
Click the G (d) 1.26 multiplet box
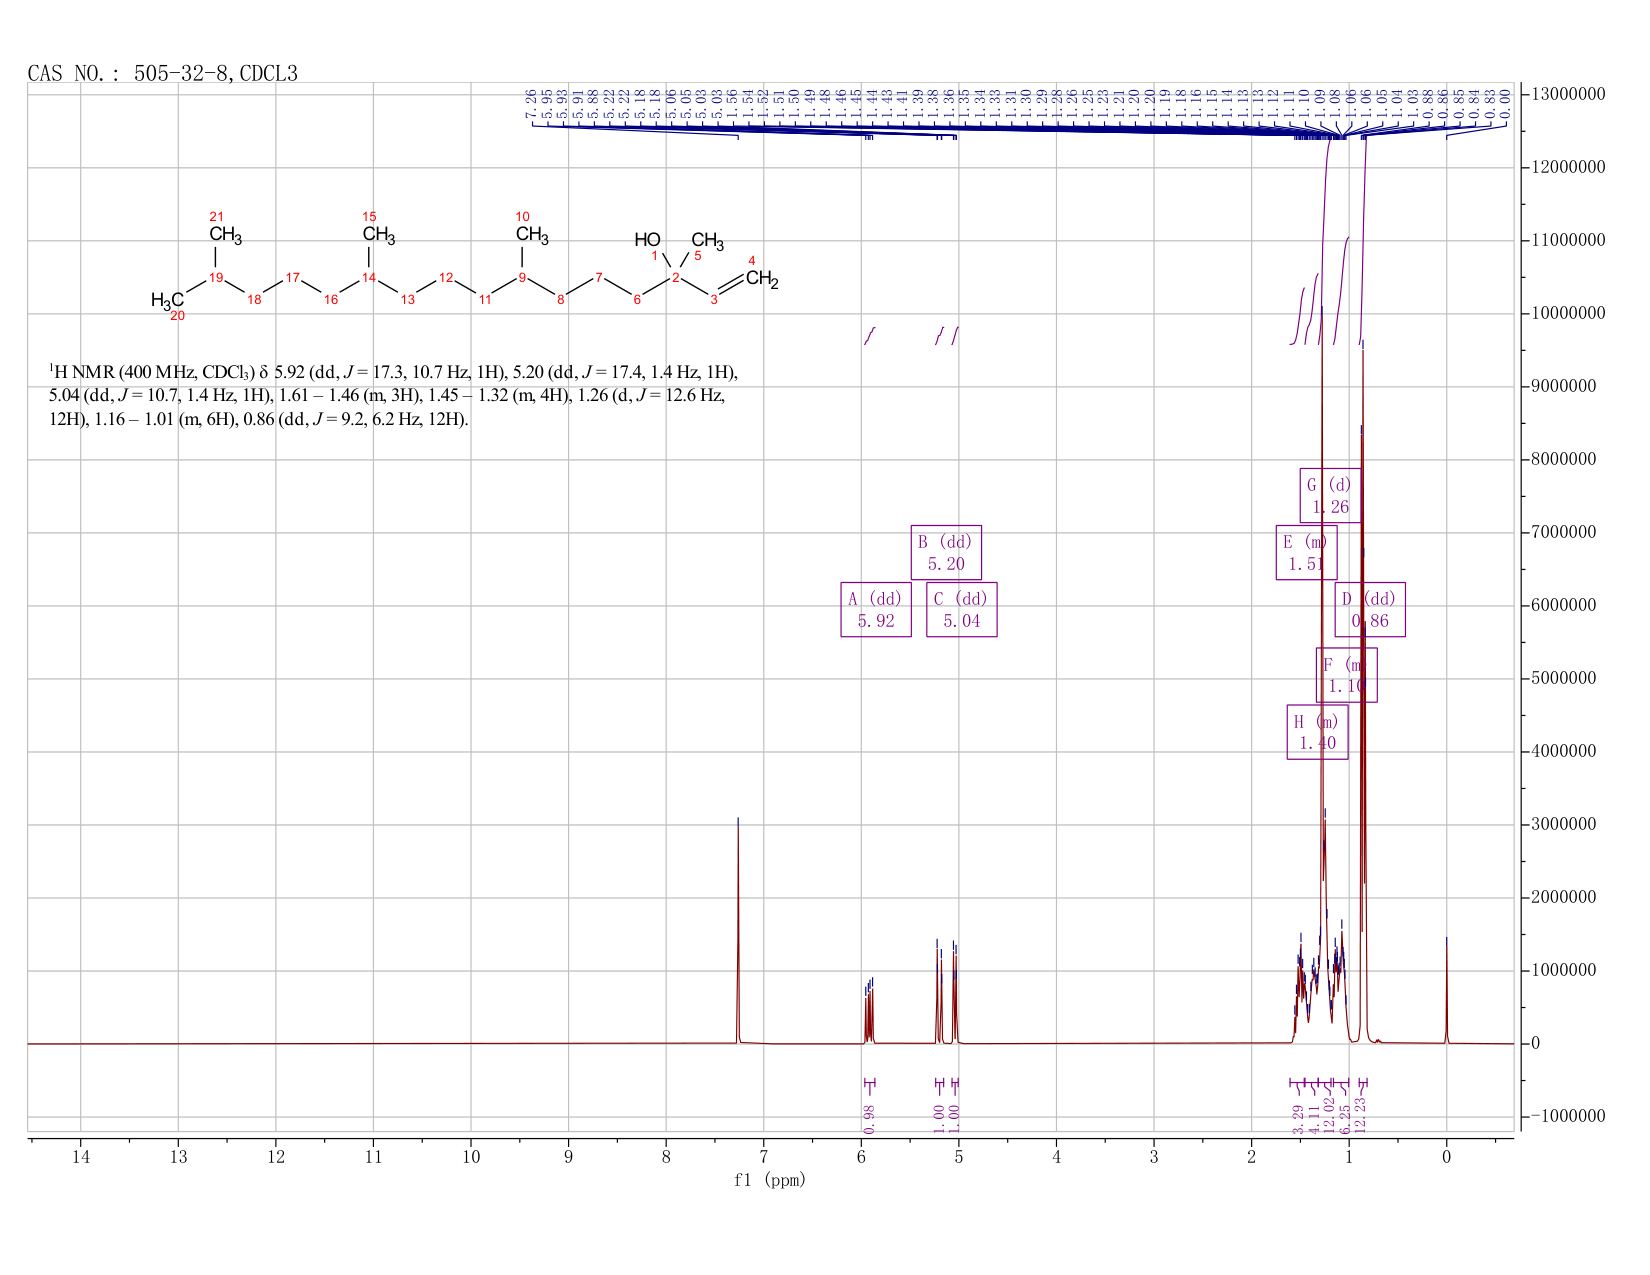pos(1330,495)
